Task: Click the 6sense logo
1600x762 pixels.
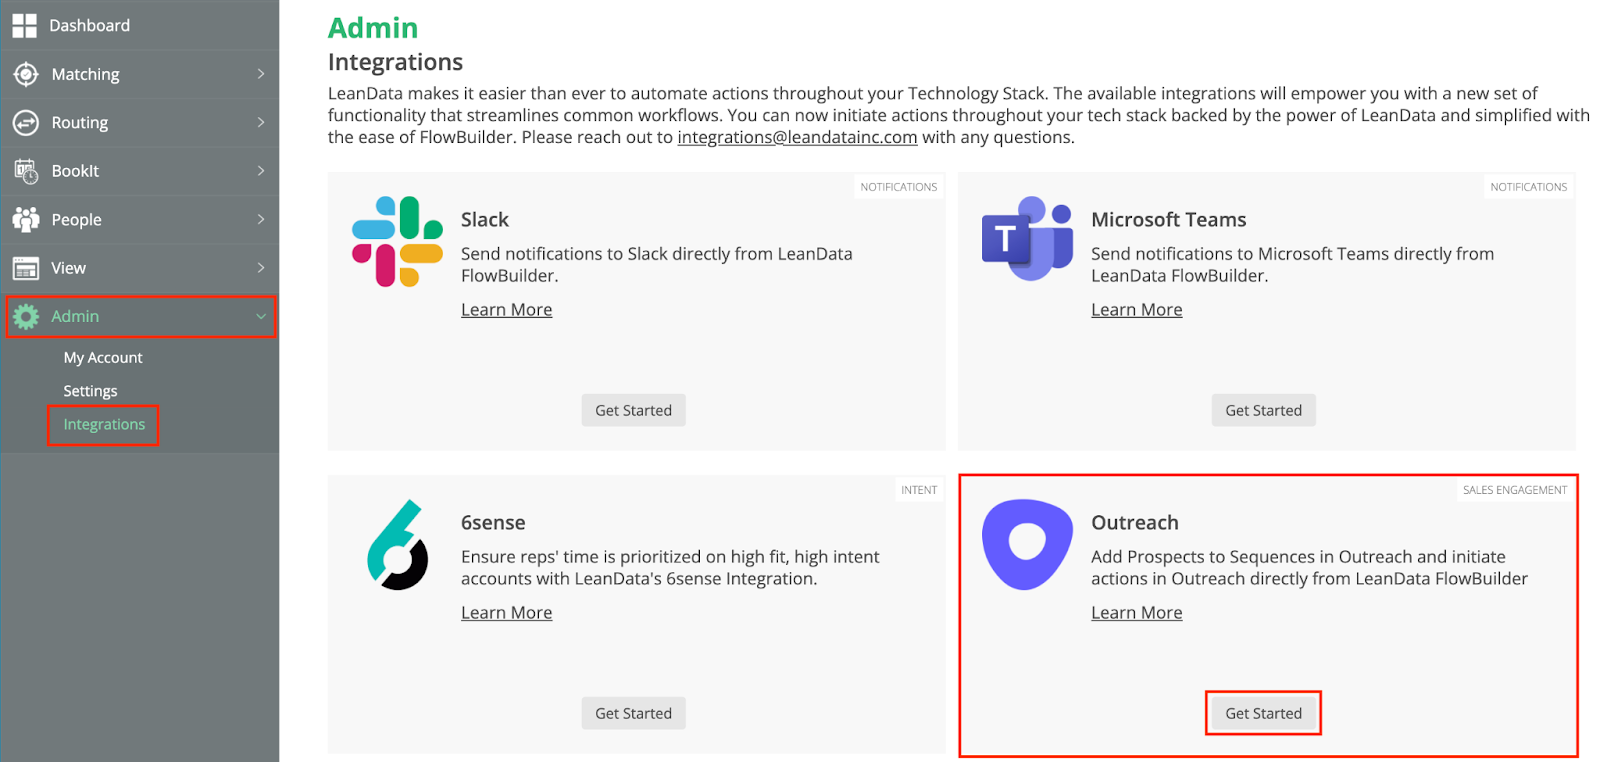Action: (x=397, y=545)
